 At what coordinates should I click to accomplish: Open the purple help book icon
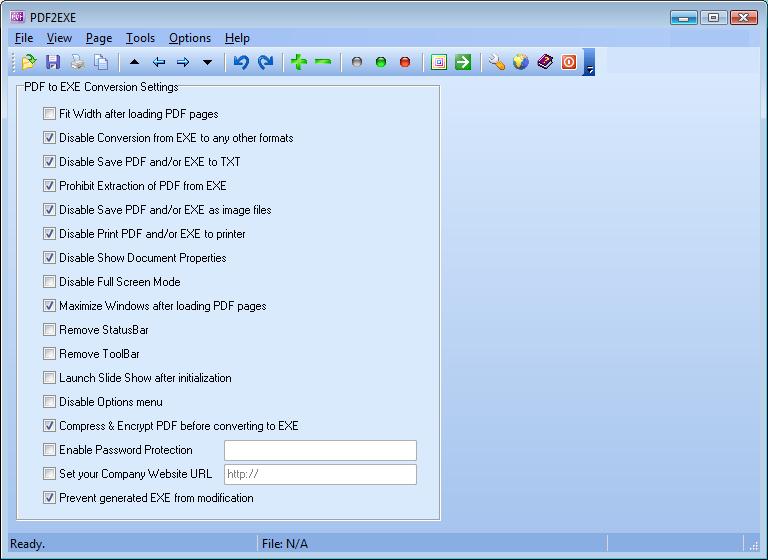point(545,62)
